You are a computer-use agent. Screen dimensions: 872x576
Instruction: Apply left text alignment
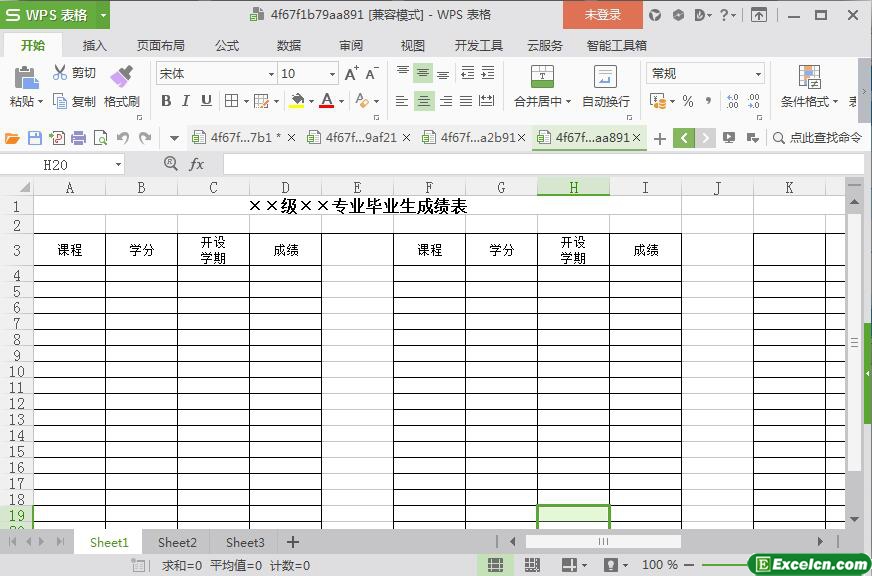(x=402, y=101)
